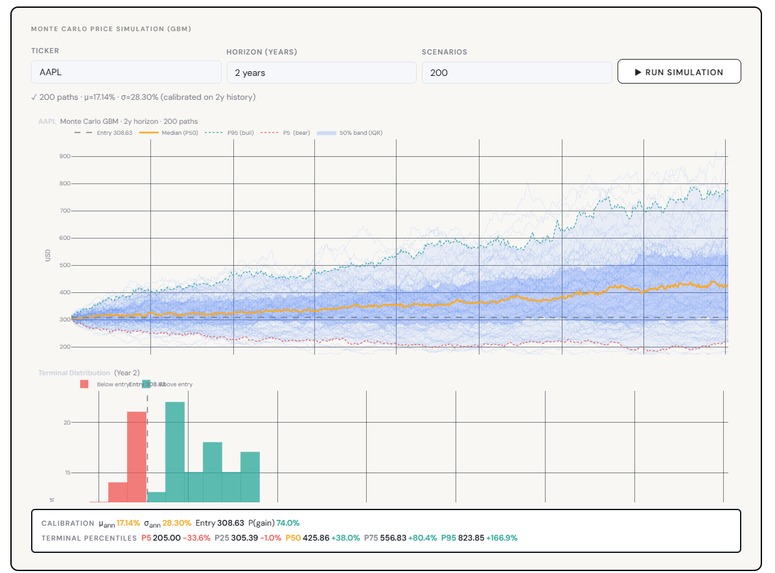The height and width of the screenshot is (573, 775).
Task: Click the P75 value 556.83
Action: [x=393, y=538]
